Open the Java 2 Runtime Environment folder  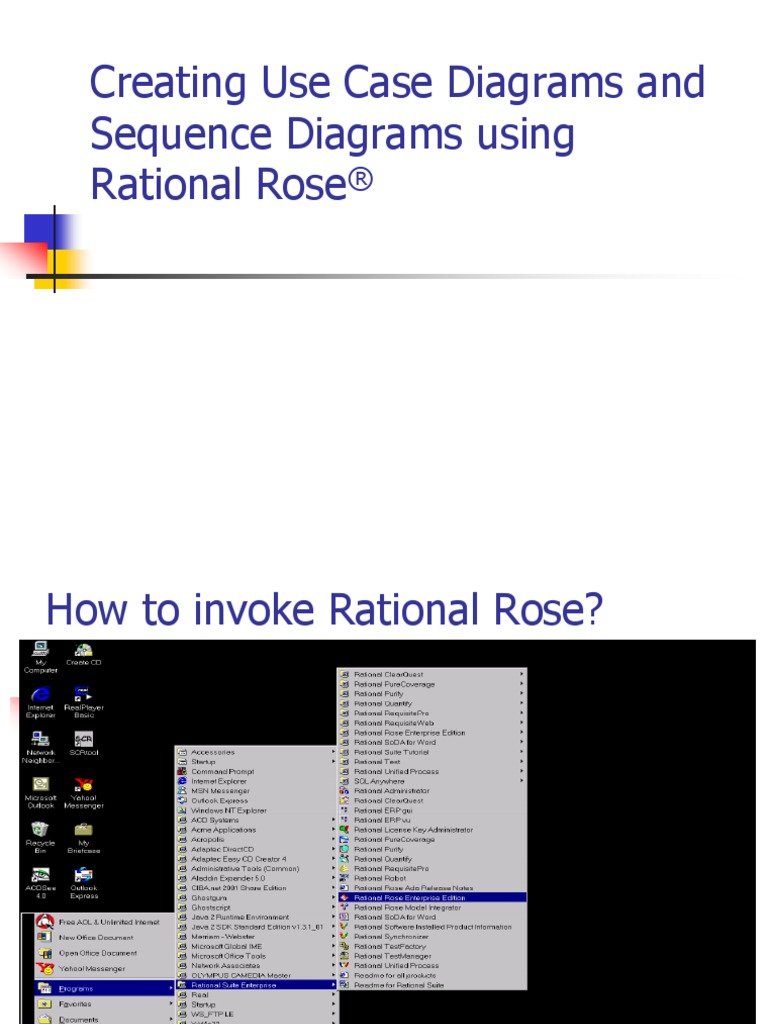(255, 917)
